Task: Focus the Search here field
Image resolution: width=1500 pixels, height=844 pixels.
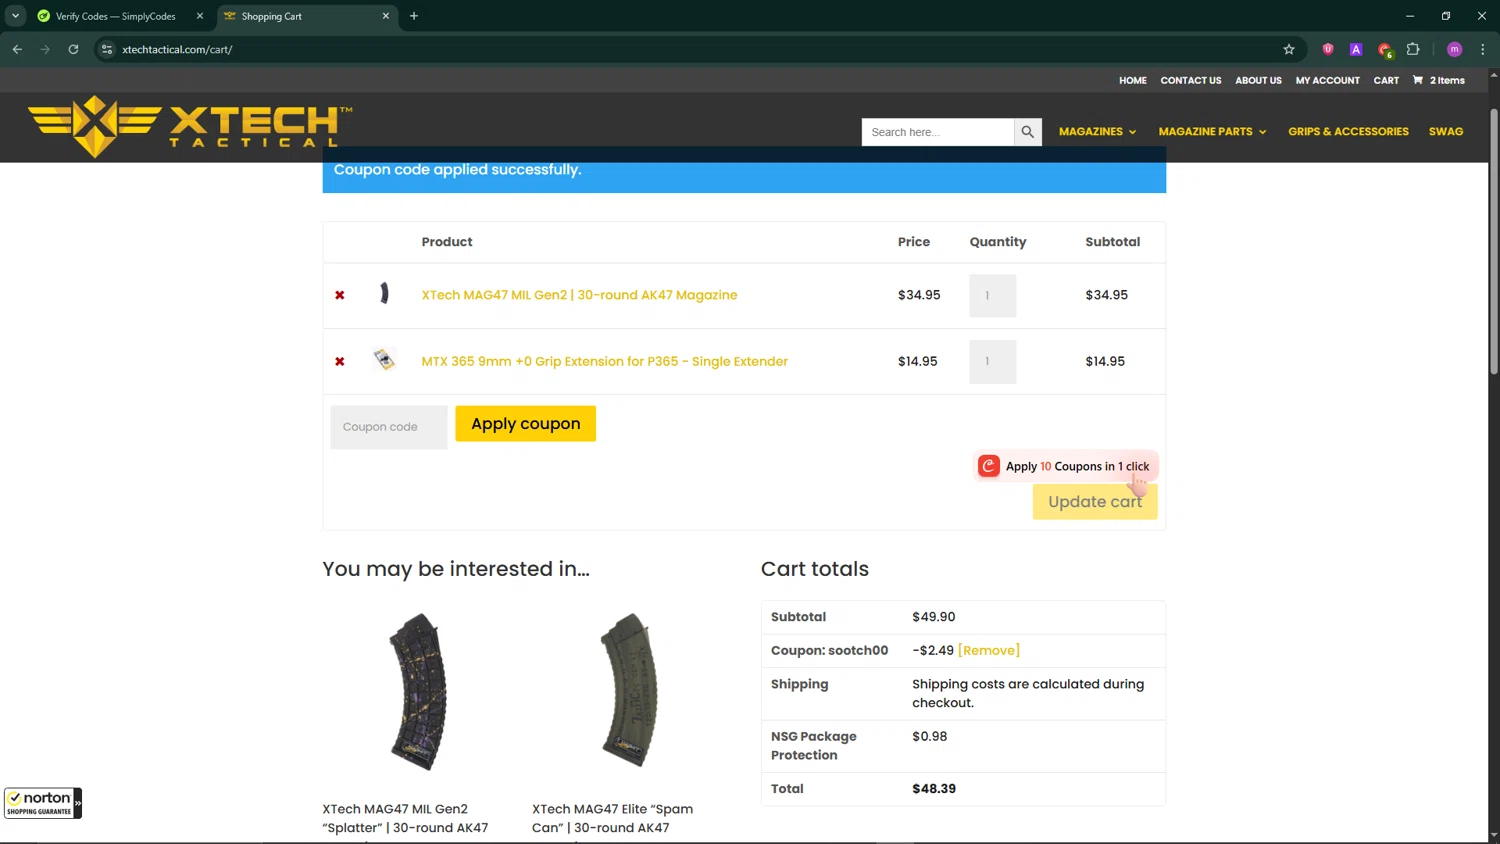Action: click(x=938, y=132)
